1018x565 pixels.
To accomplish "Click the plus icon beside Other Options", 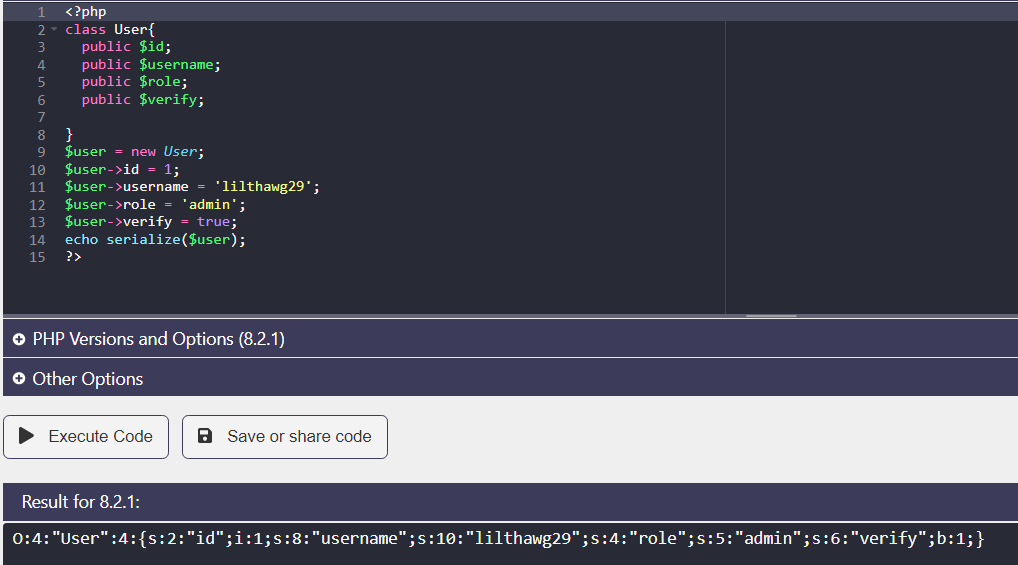I will [x=18, y=379].
